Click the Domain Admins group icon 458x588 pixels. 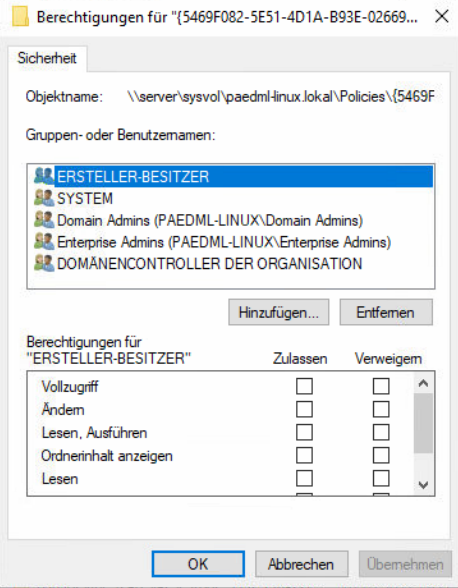(x=44, y=220)
